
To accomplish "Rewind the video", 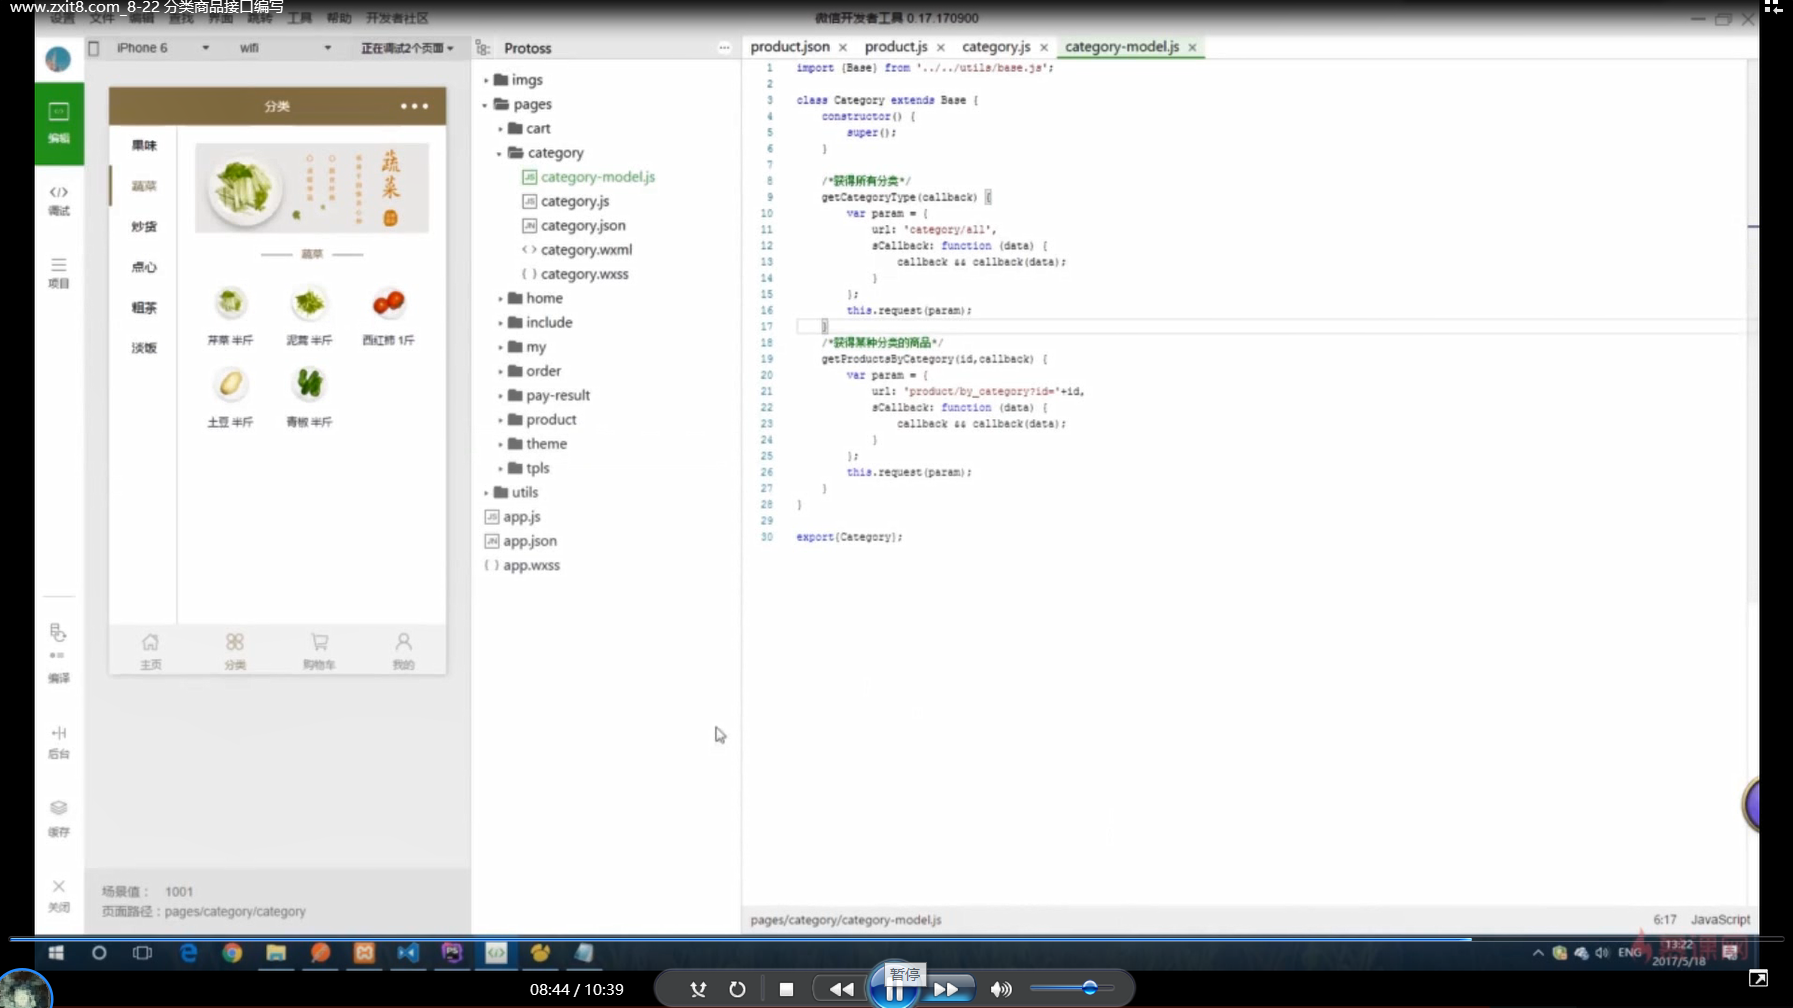I will [x=841, y=989].
